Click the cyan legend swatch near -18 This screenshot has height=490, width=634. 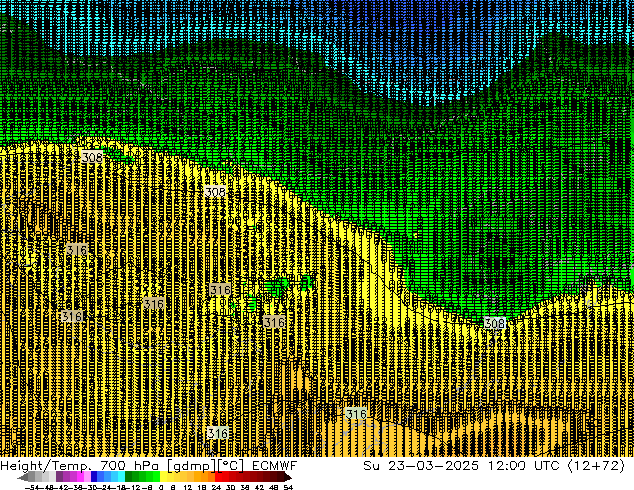coord(121,477)
